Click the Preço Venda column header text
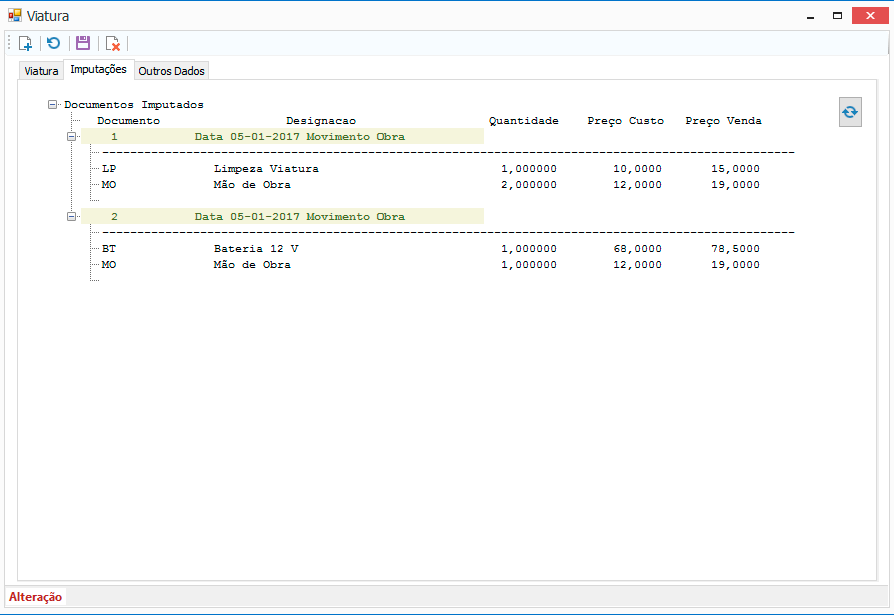The width and height of the screenshot is (894, 615). point(724,120)
